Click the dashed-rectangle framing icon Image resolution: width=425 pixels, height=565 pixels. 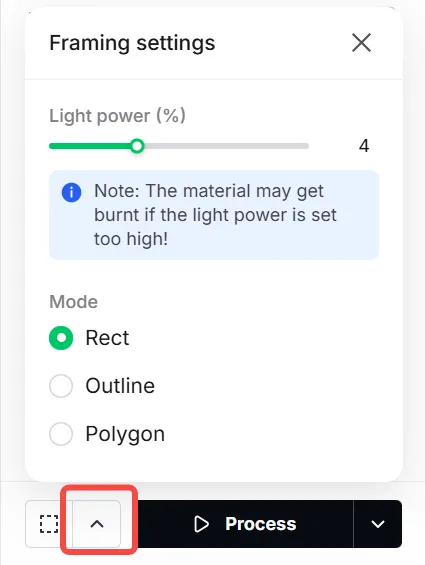click(x=49, y=524)
